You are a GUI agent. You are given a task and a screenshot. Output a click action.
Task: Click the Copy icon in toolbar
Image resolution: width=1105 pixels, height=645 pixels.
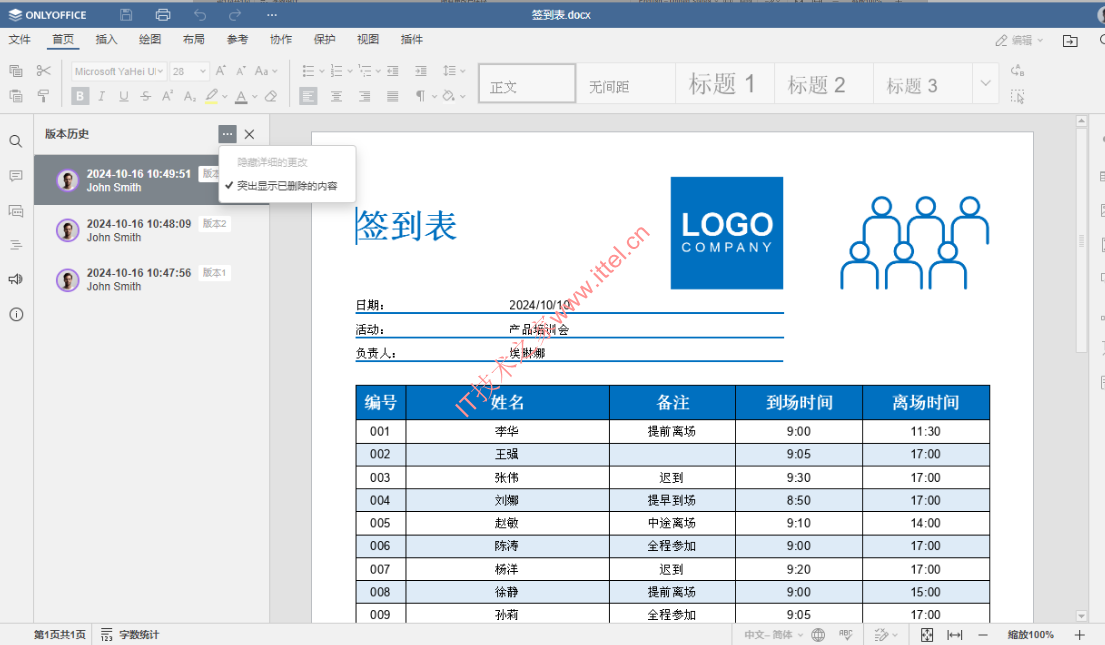click(x=16, y=70)
